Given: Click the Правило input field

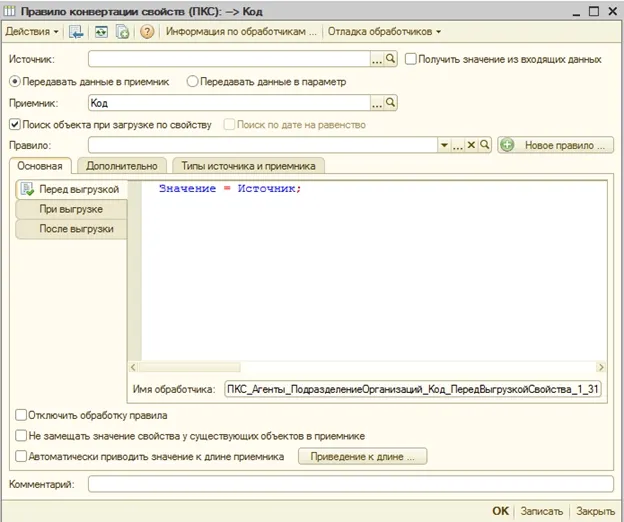Looking at the screenshot, I should [x=263, y=145].
